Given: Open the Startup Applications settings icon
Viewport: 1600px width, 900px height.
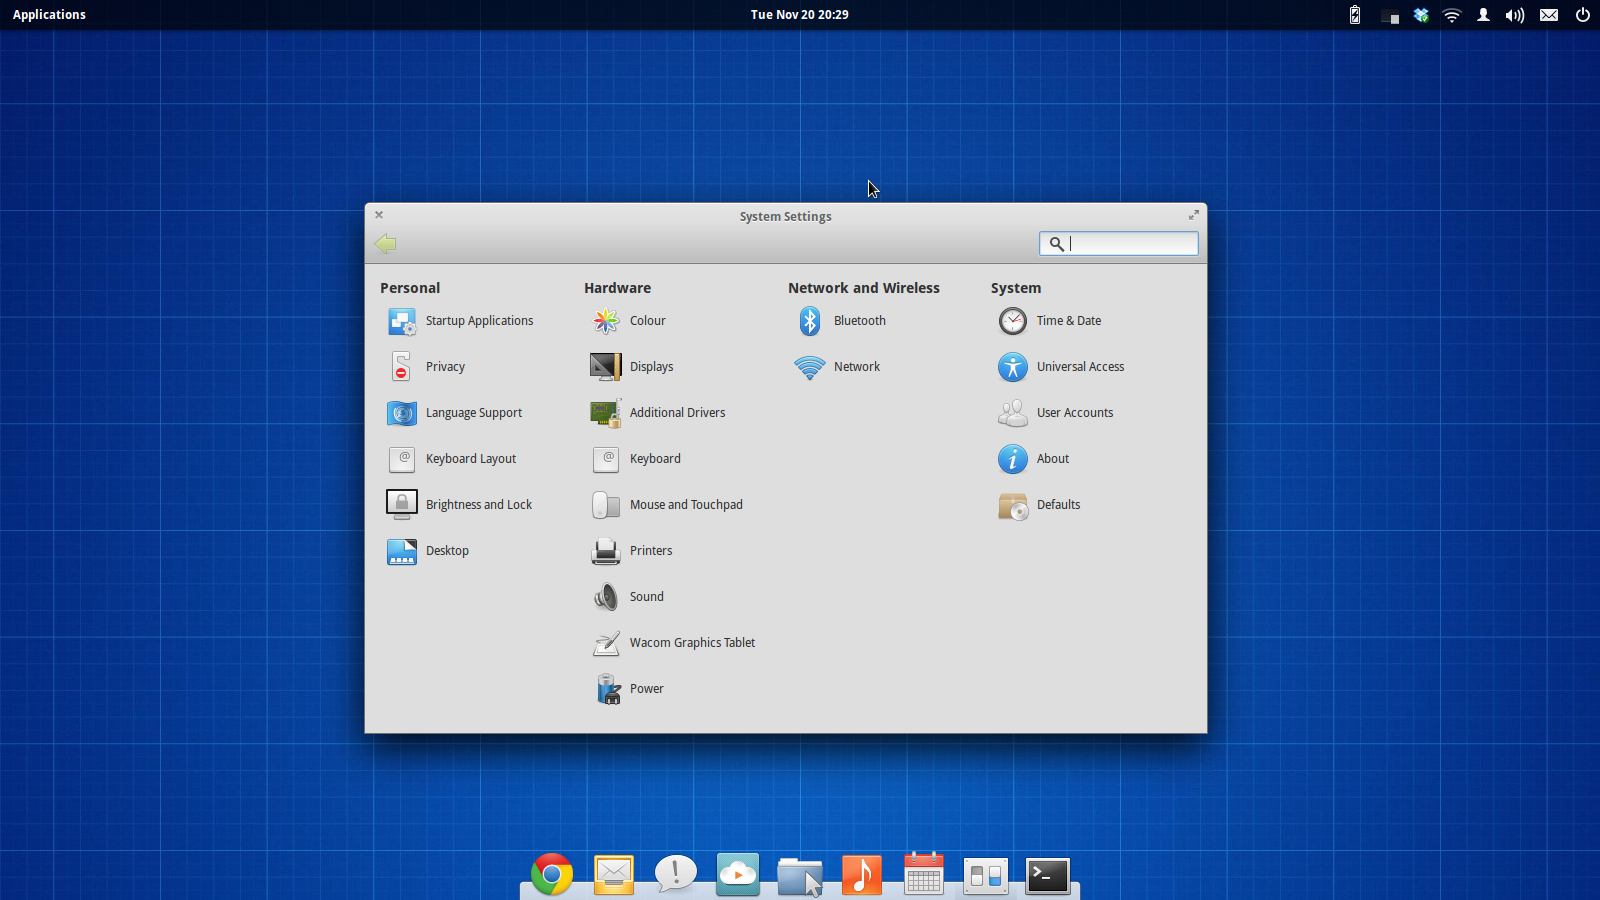Looking at the screenshot, I should click(402, 321).
